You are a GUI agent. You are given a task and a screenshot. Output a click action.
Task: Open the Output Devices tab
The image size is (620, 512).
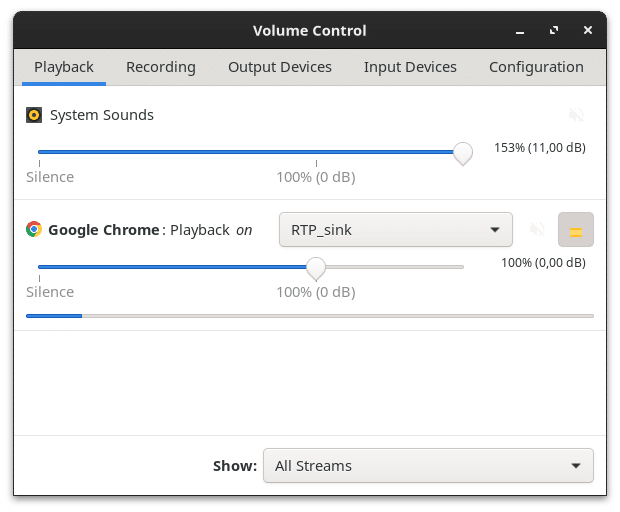point(280,67)
